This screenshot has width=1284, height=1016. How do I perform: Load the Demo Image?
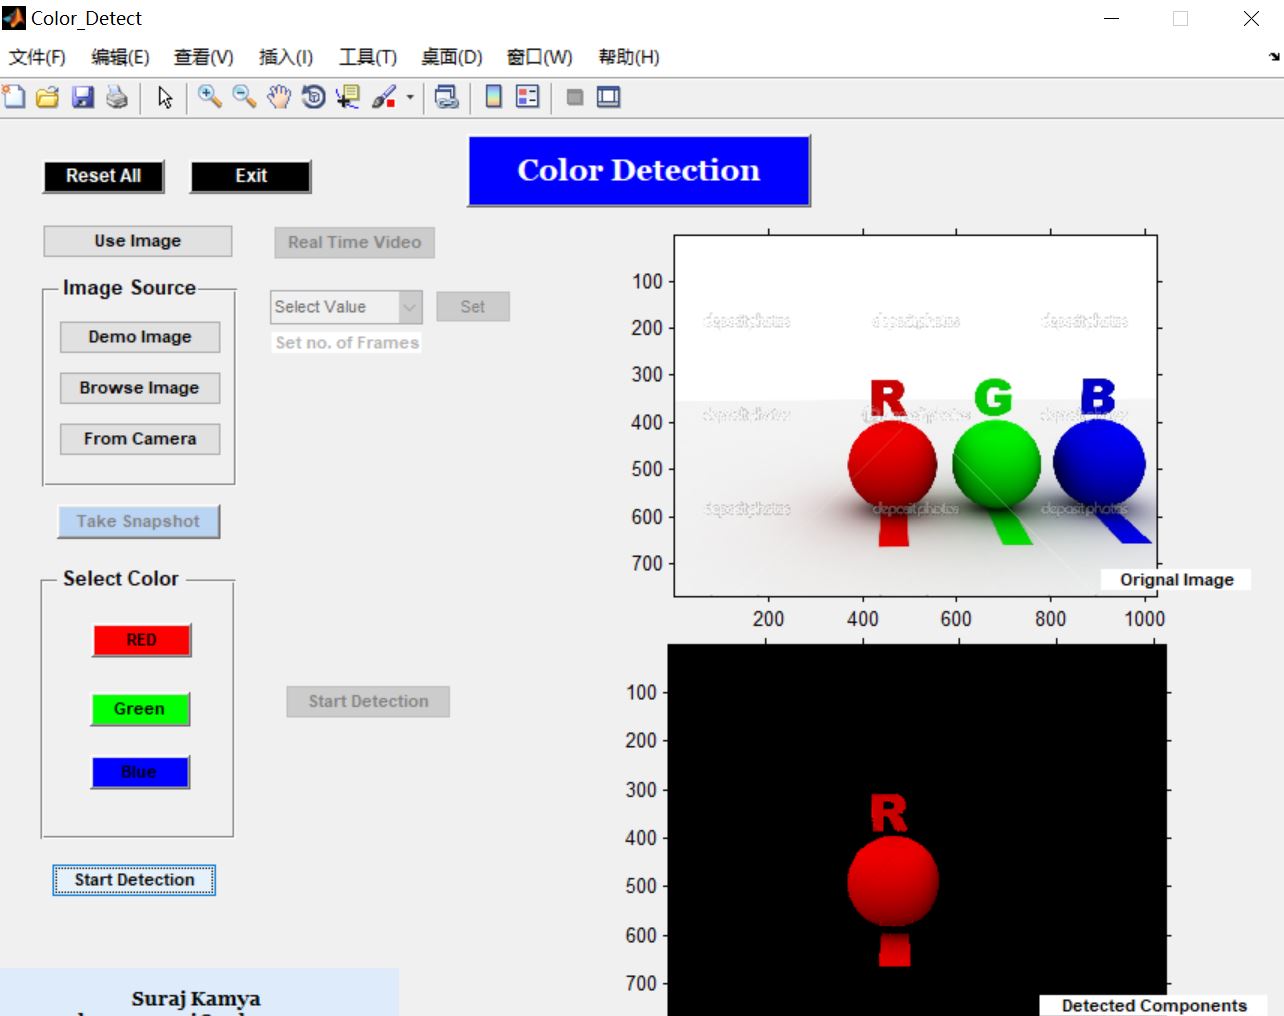tap(140, 337)
